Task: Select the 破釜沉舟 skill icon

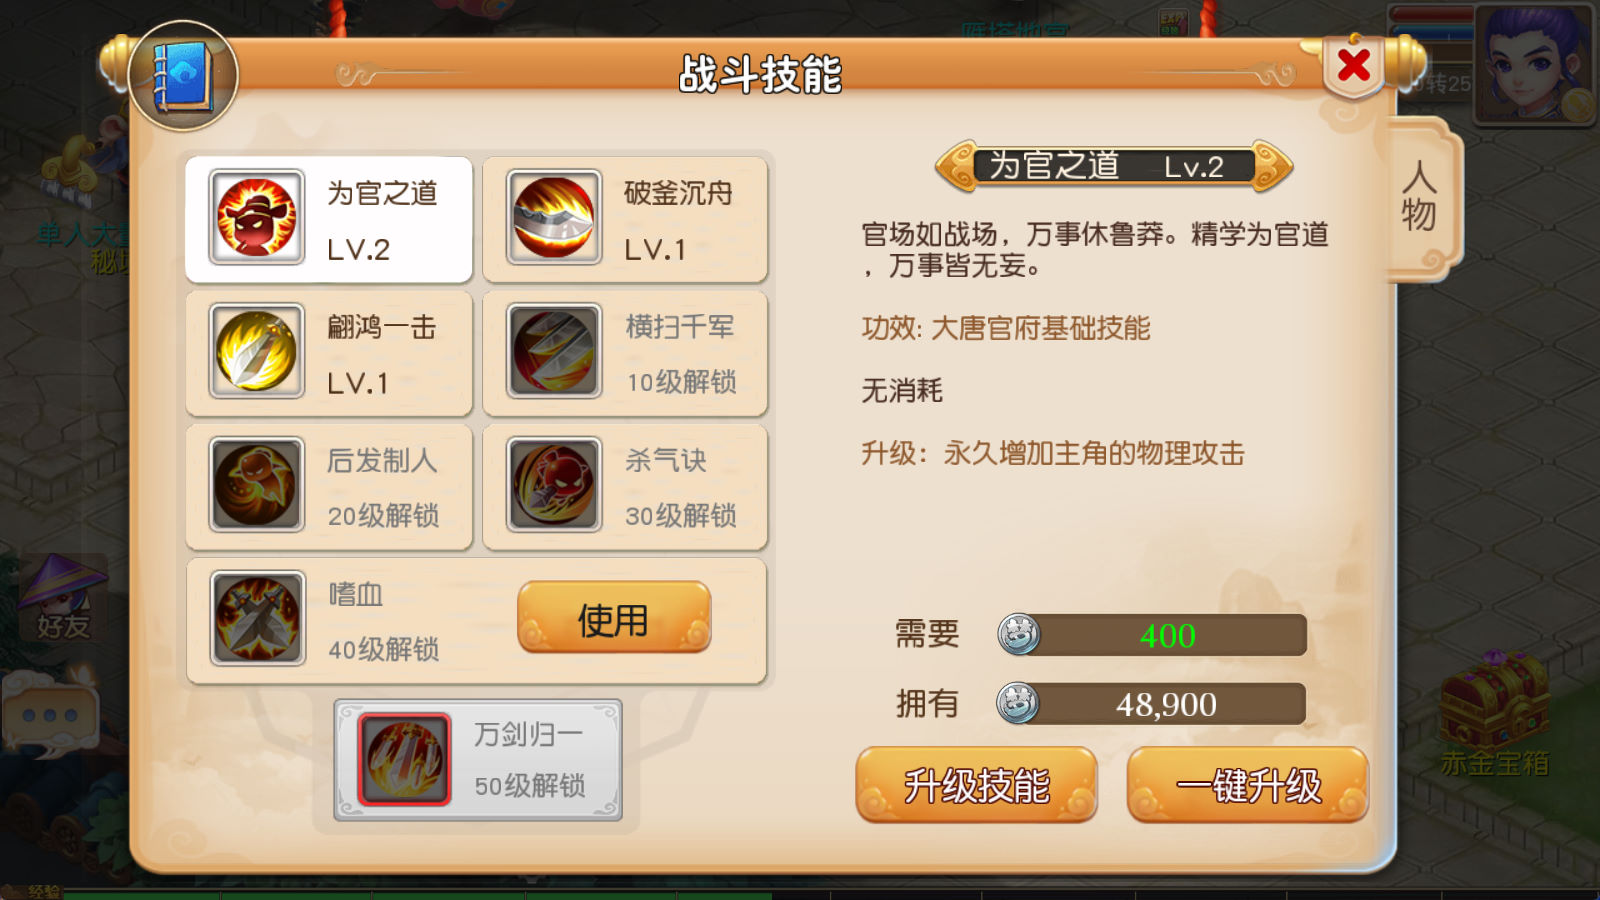Action: (553, 217)
